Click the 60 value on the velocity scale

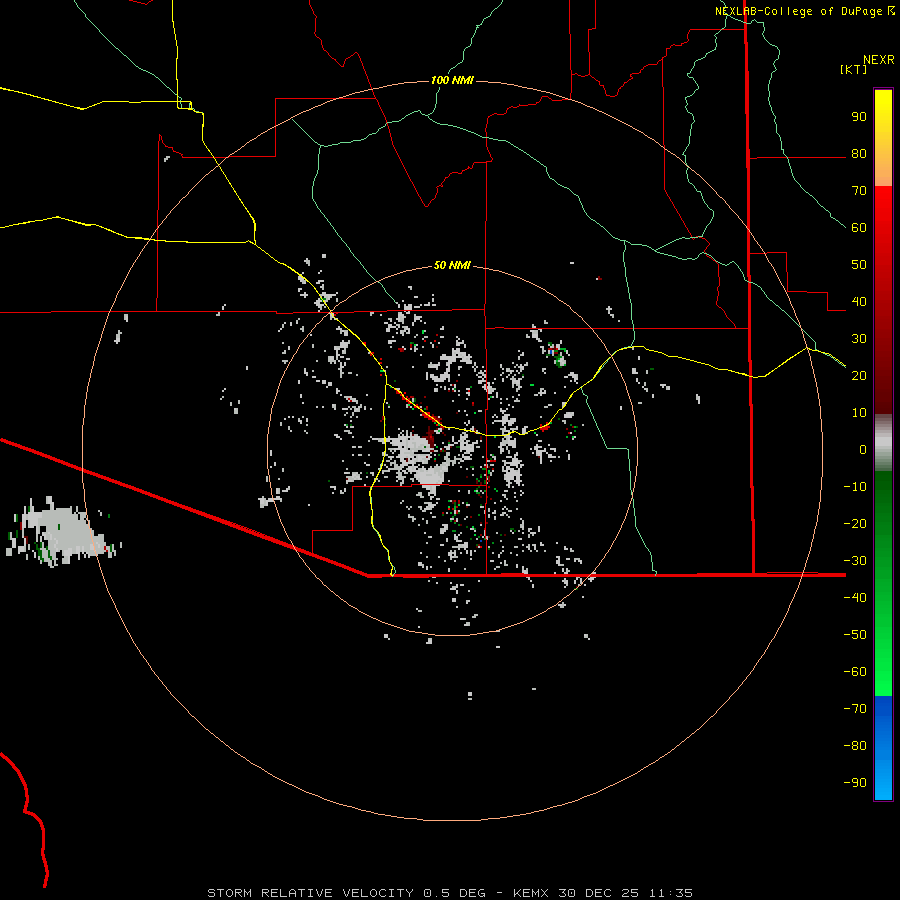pyautogui.click(x=859, y=228)
